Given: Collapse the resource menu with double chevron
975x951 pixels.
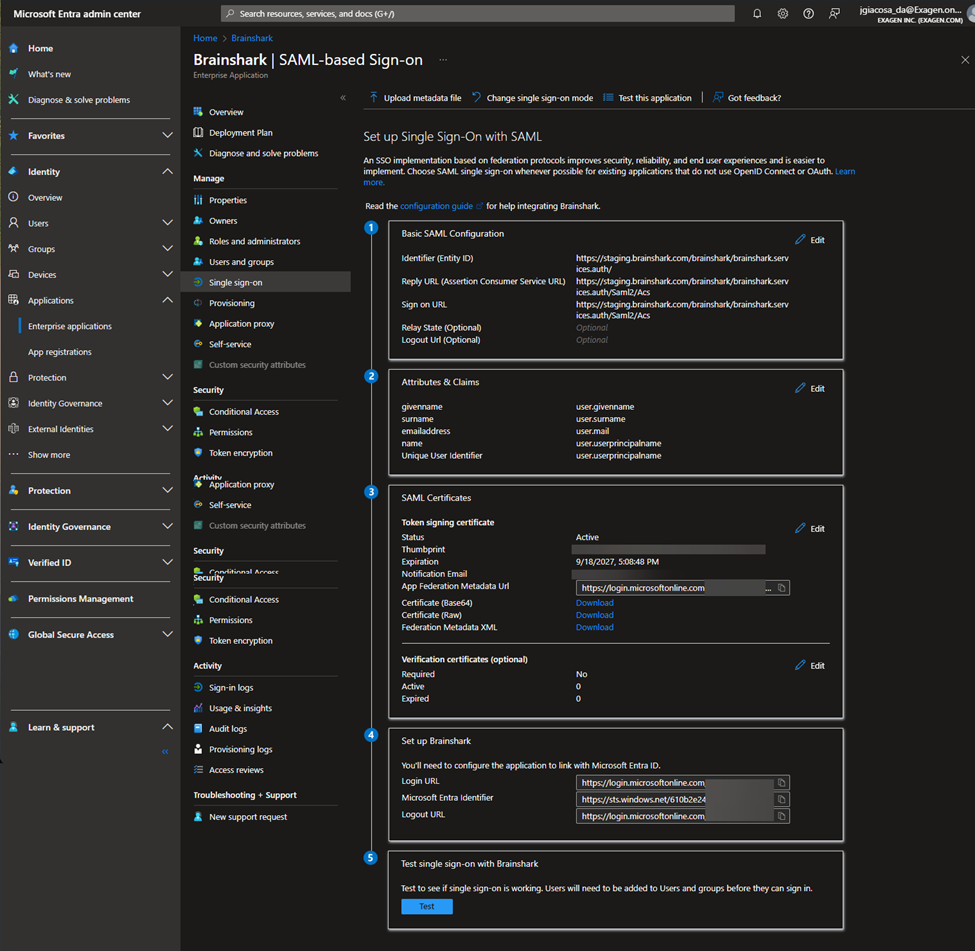Looking at the screenshot, I should coord(343,98).
